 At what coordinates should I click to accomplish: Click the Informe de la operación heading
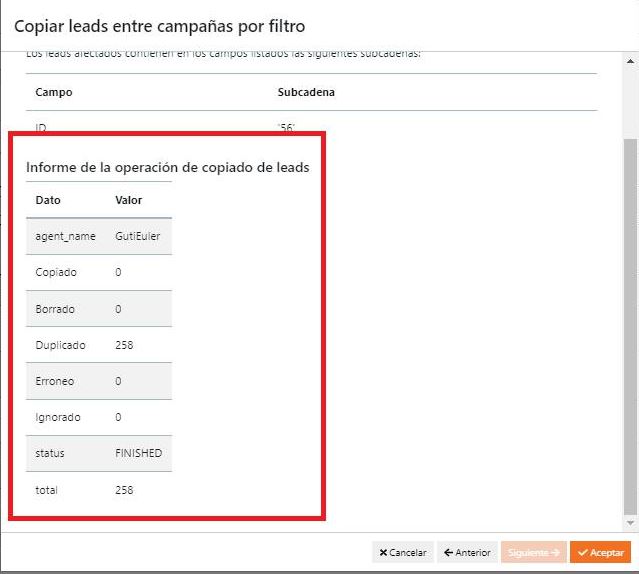167,167
